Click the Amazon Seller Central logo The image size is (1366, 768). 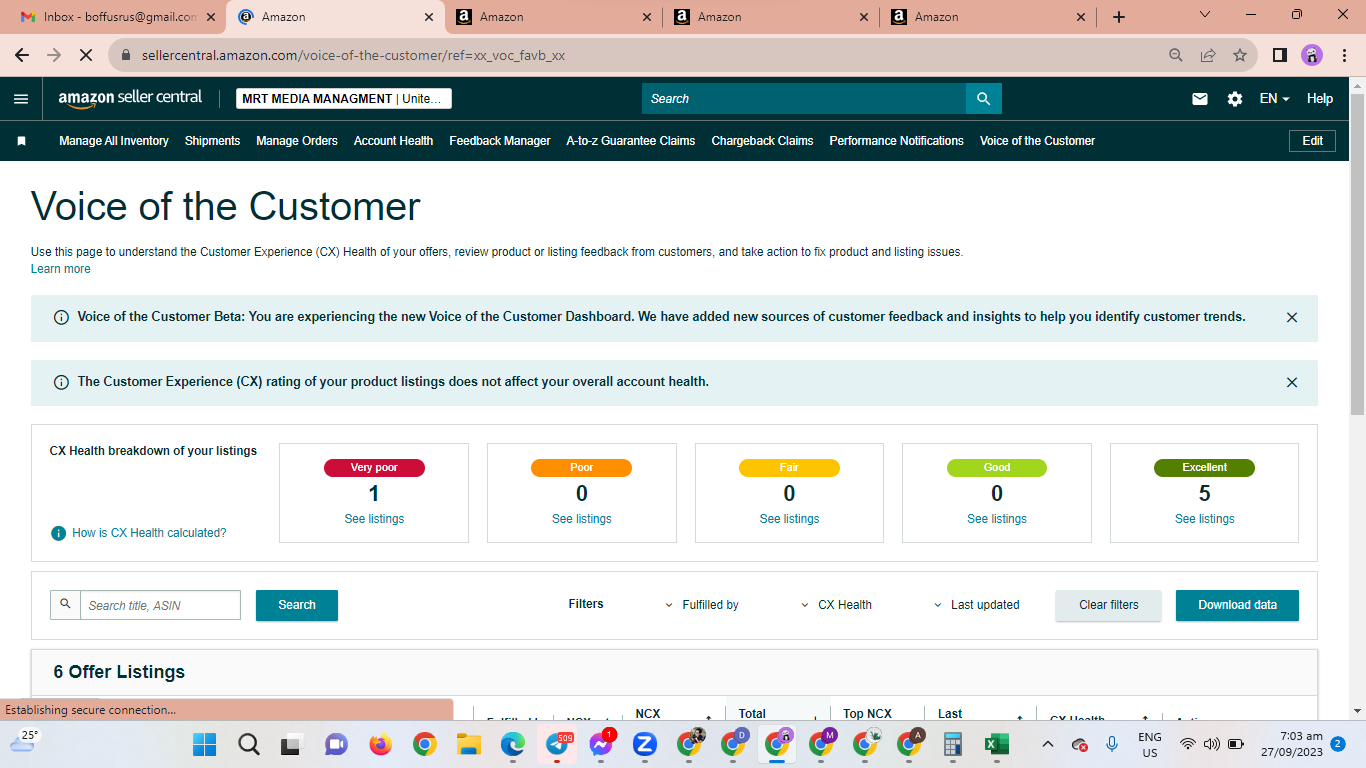[130, 98]
